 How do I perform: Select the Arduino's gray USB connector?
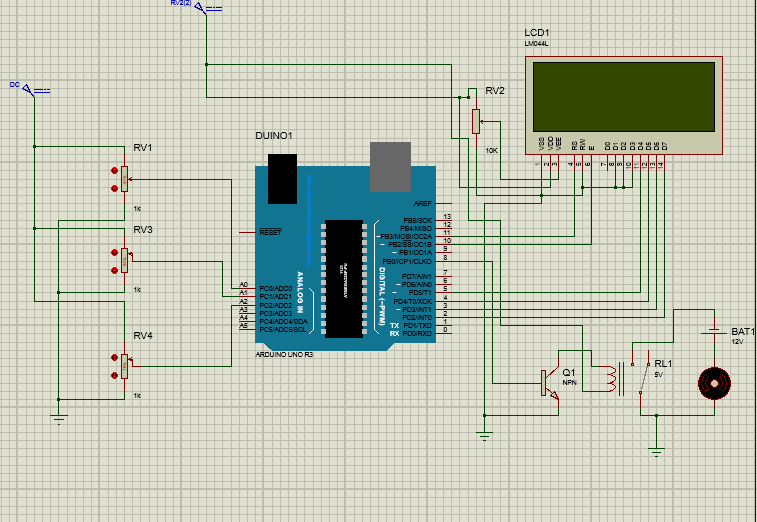(391, 167)
